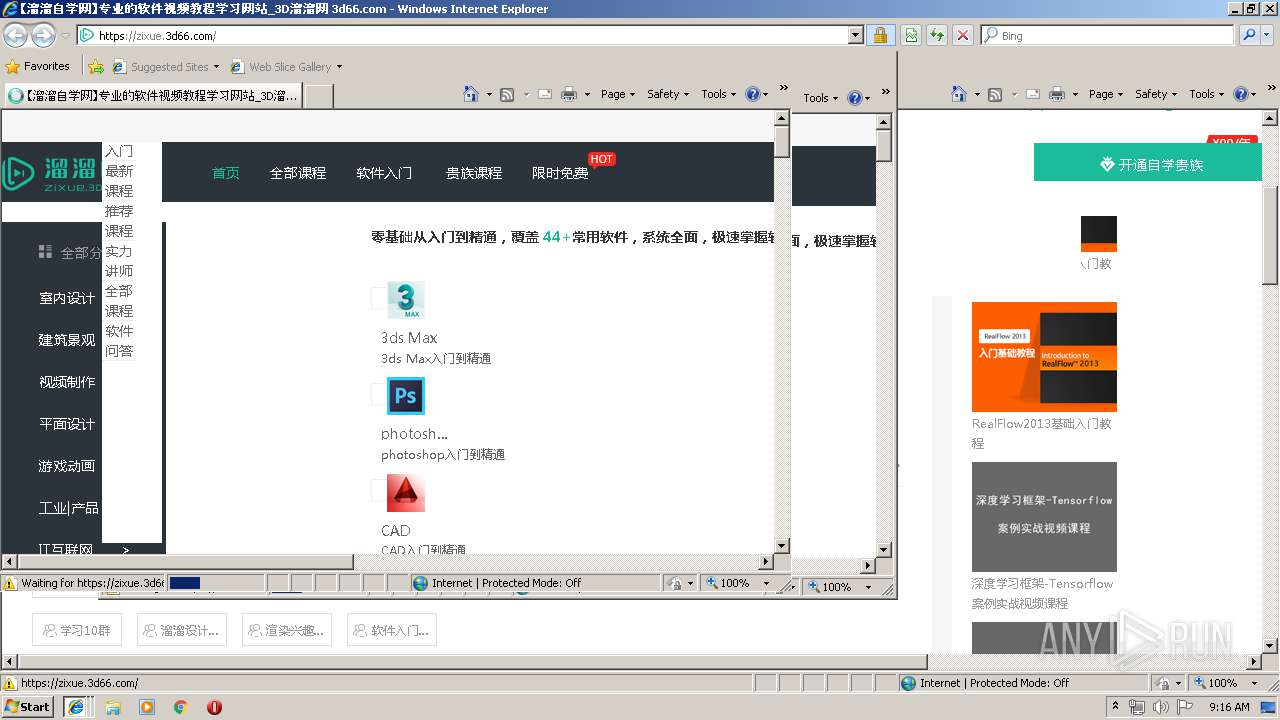
Task: Select 游戏动画 in the sidebar
Action: [67, 466]
